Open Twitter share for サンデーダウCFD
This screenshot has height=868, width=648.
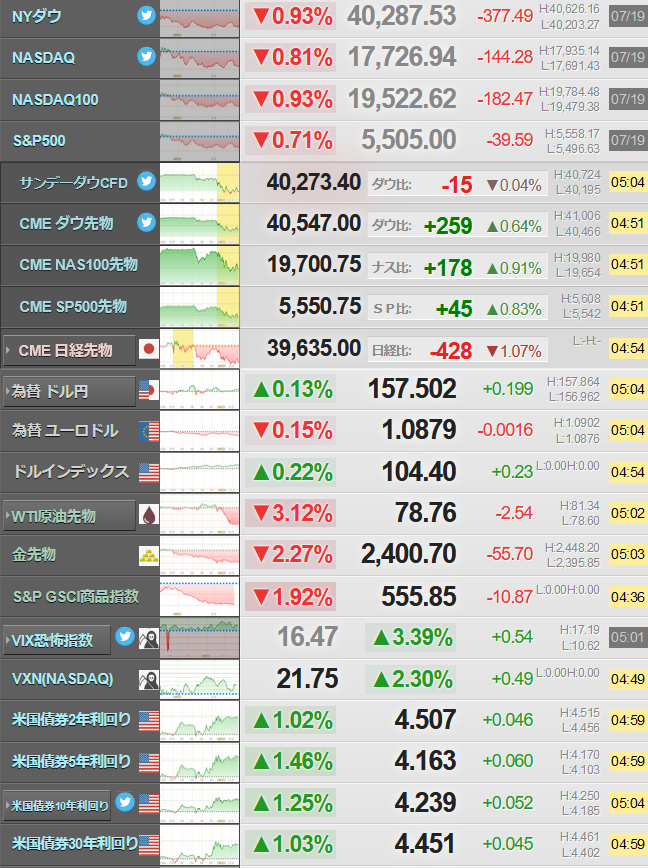[146, 181]
